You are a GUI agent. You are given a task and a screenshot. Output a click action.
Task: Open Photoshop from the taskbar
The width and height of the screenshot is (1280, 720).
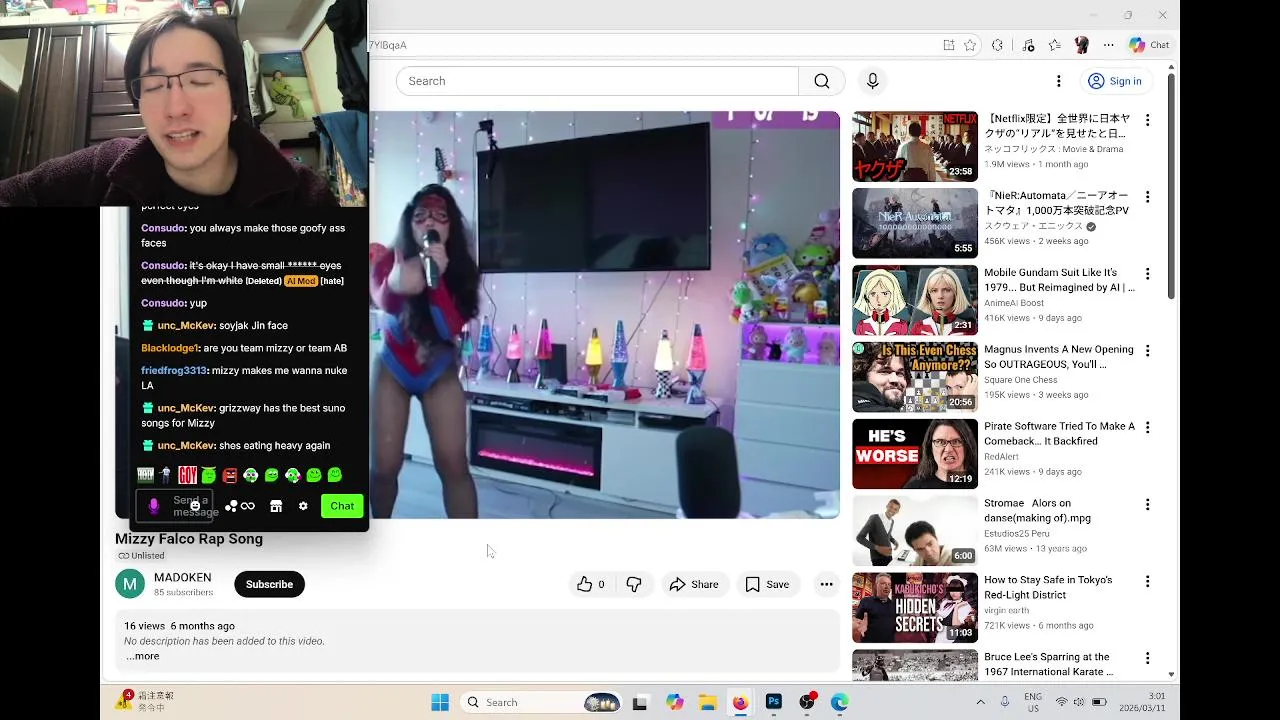pyautogui.click(x=773, y=702)
